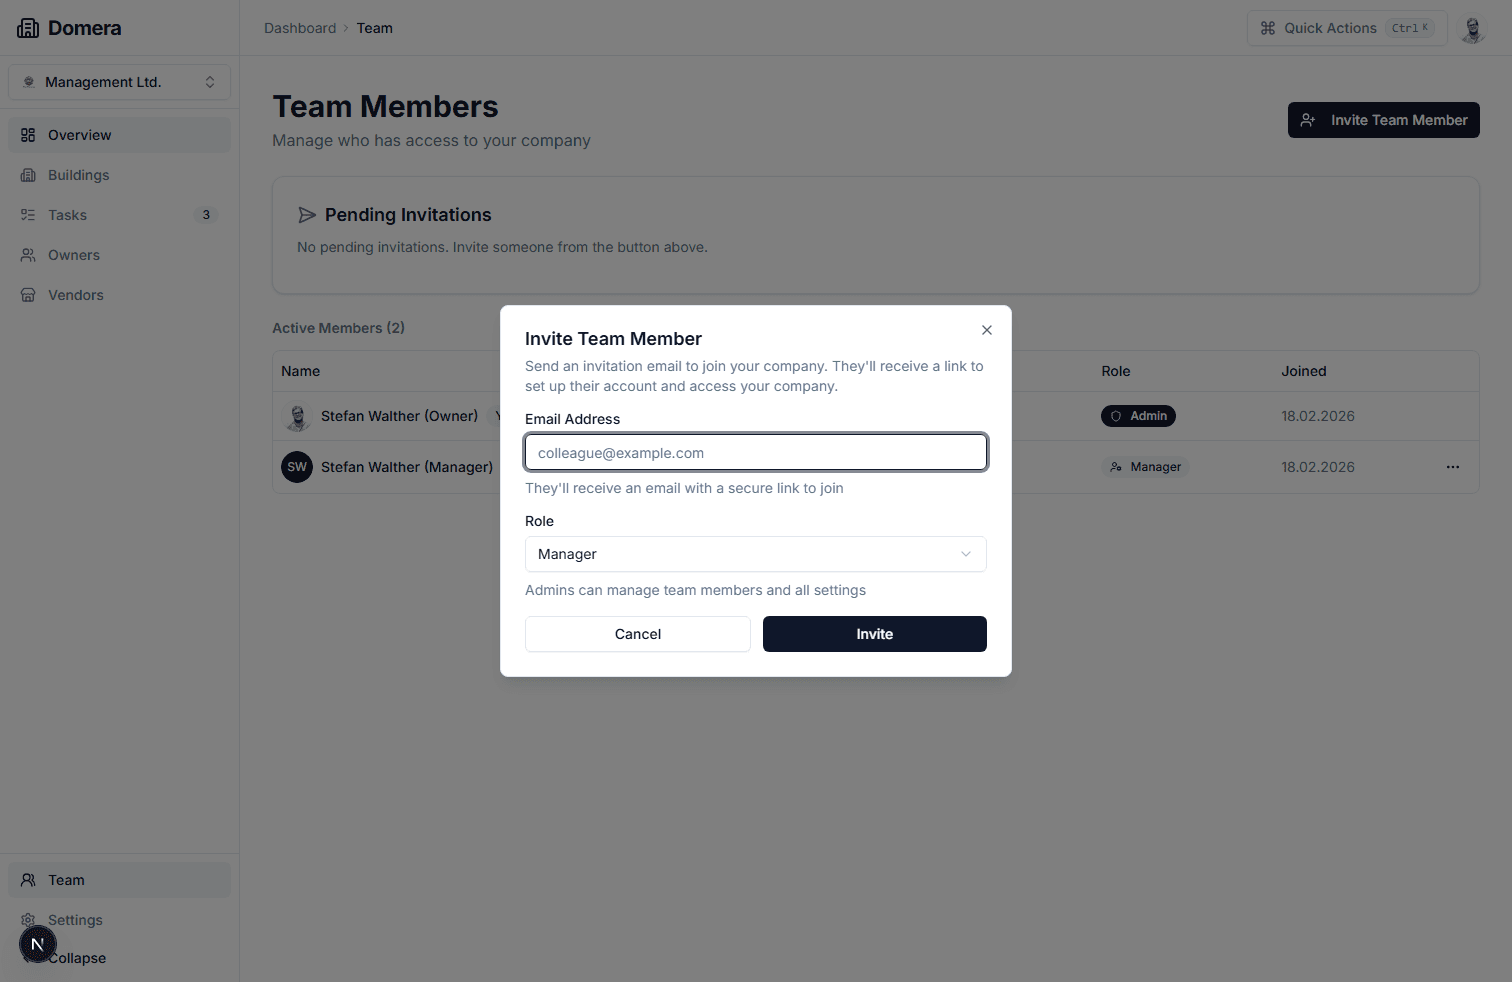Focus the email address input field
The width and height of the screenshot is (1512, 982).
[x=755, y=452]
